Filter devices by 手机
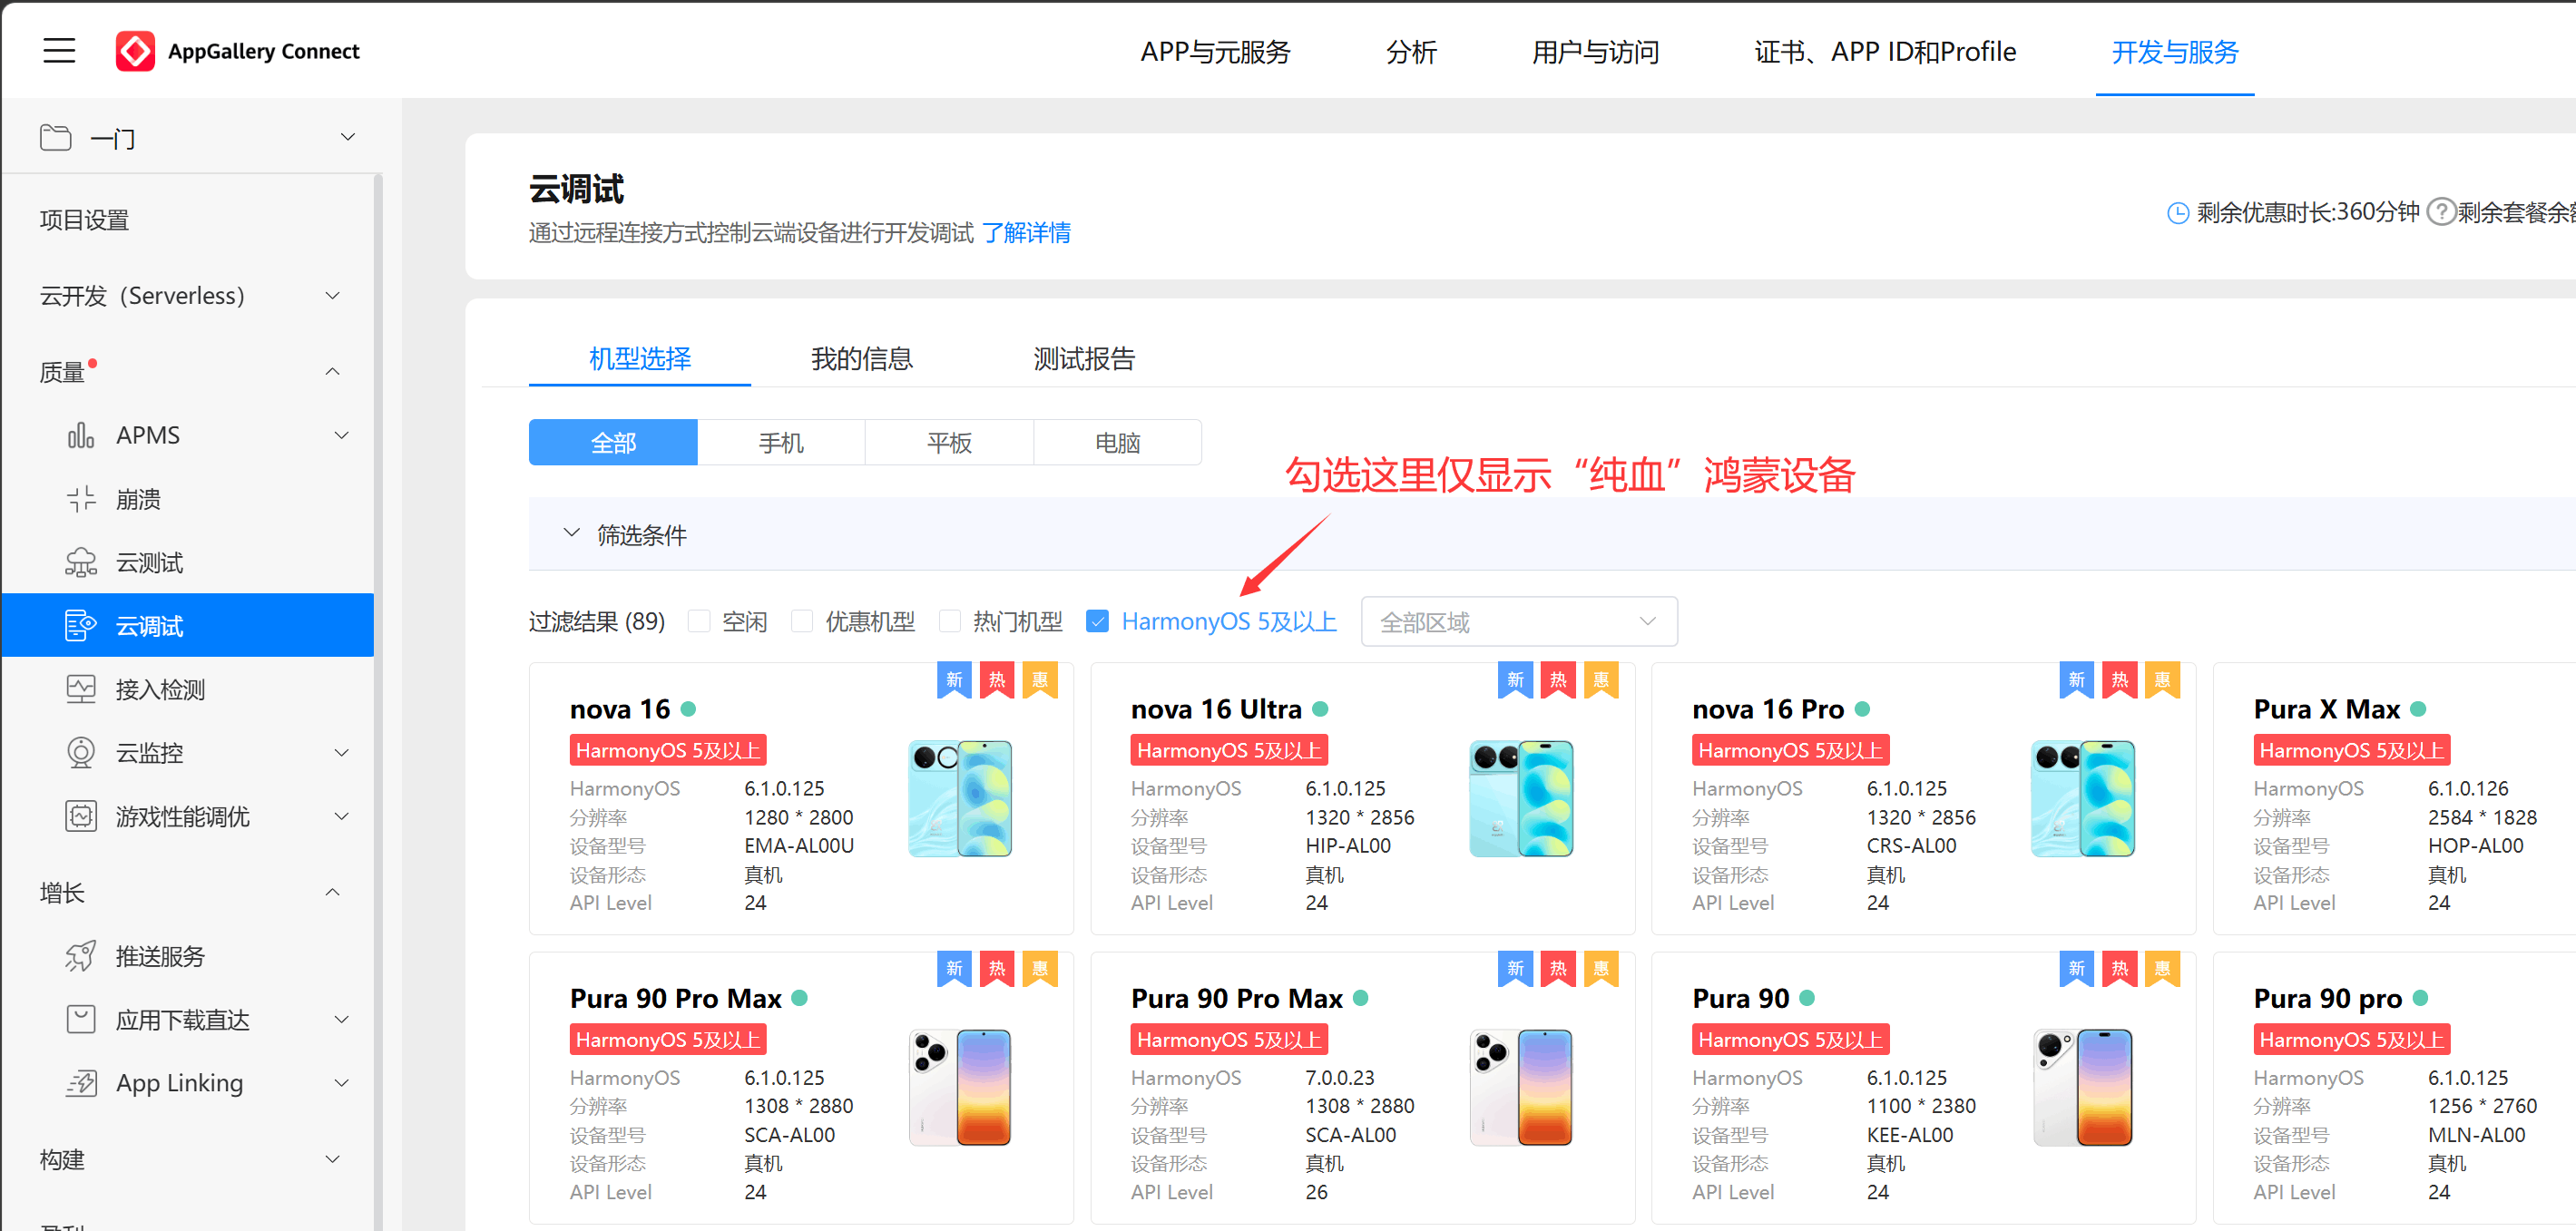The image size is (2576, 1231). (x=781, y=442)
